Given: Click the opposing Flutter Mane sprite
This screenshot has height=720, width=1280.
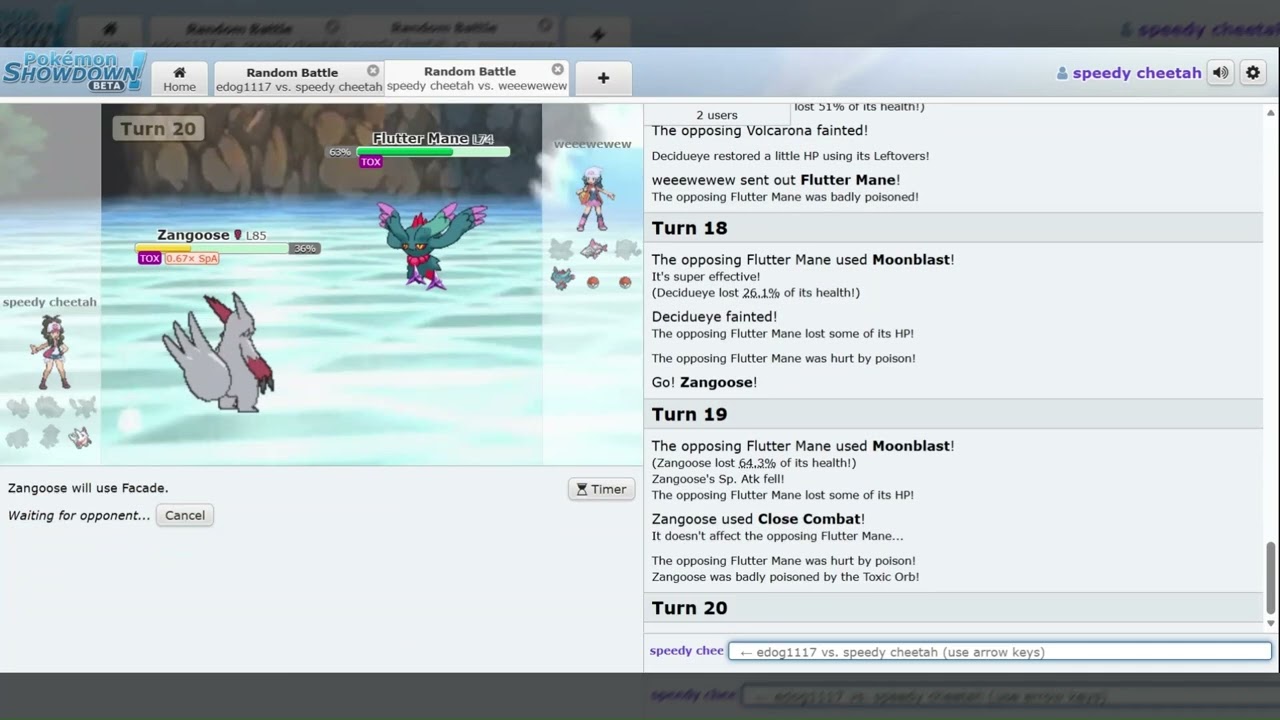Looking at the screenshot, I should coord(430,245).
